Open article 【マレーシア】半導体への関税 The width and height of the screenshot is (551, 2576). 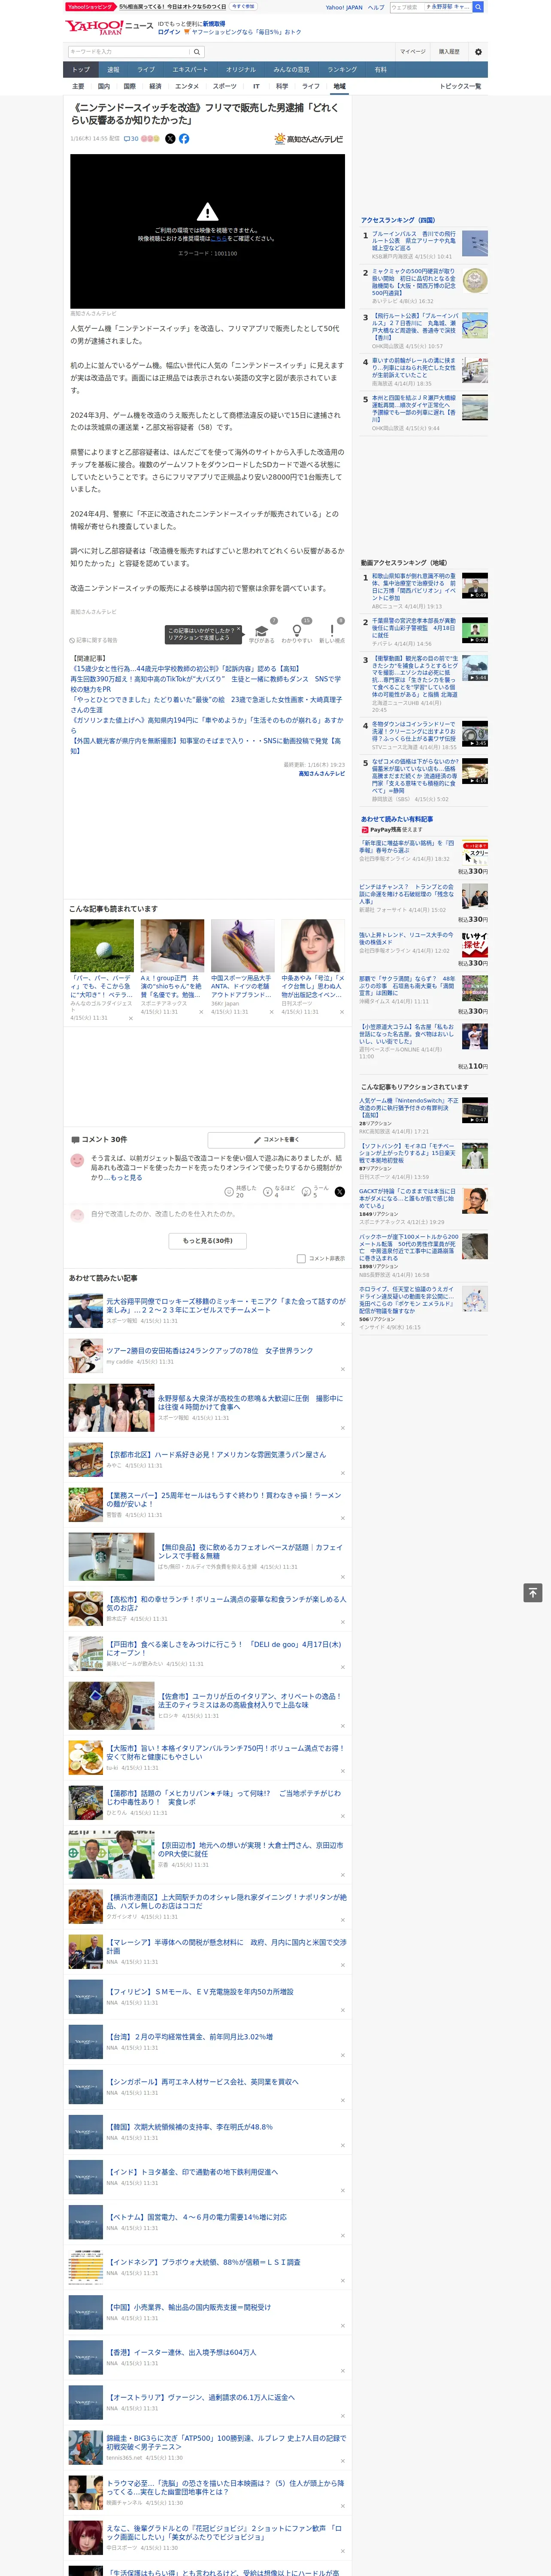click(x=226, y=1946)
